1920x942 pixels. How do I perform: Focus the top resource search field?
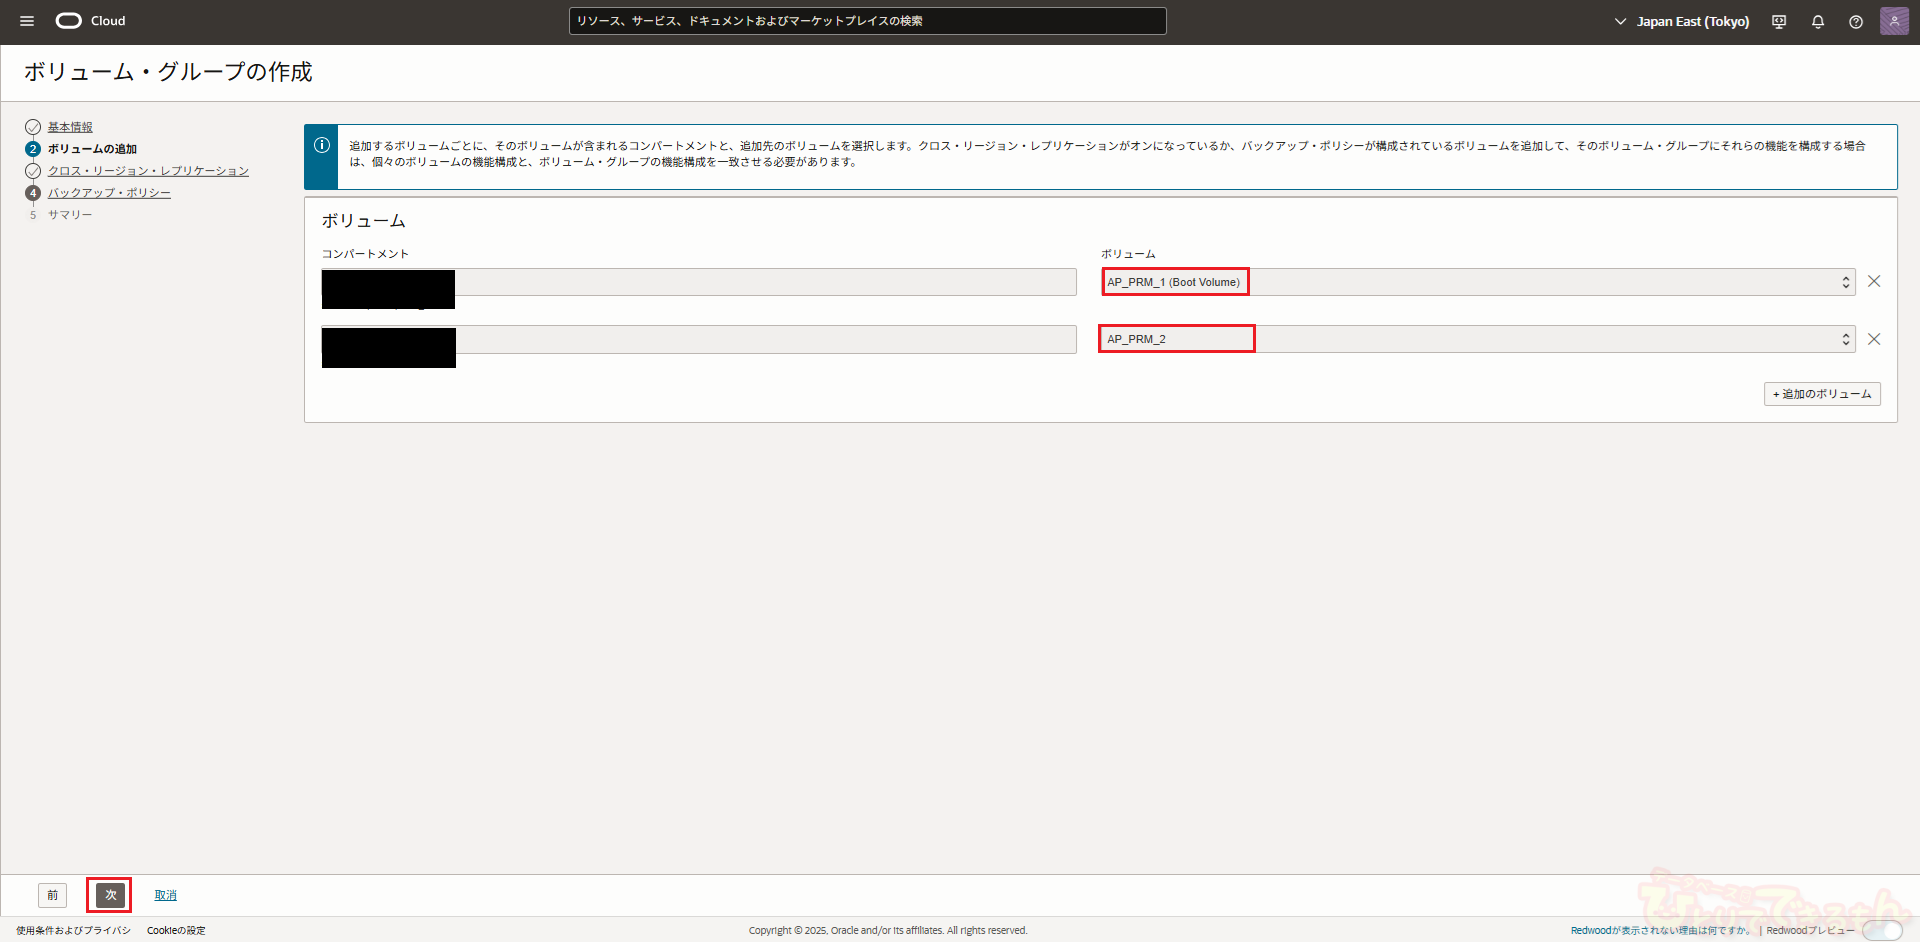click(867, 21)
